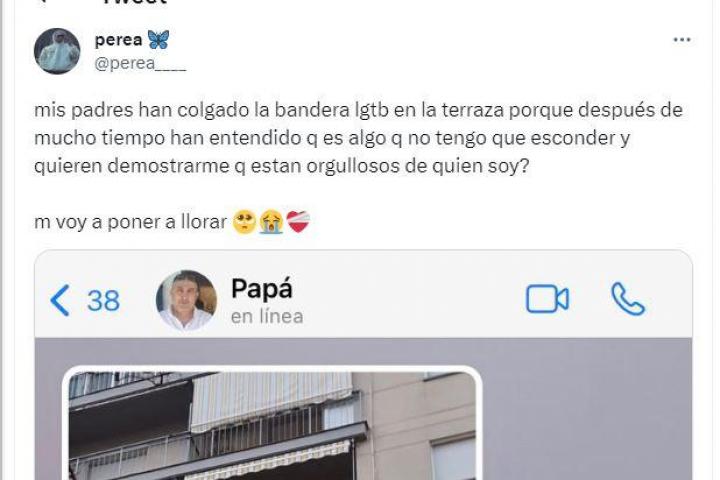The width and height of the screenshot is (720, 480).
Task: Click the loudly crying face emoji
Action: click(x=271, y=222)
